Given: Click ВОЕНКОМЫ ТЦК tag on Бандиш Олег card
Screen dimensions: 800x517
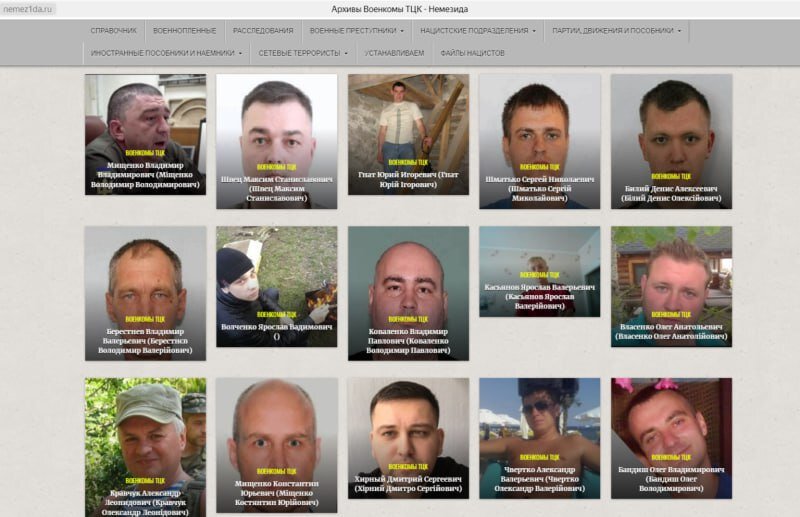Looking at the screenshot, I should point(671,457).
